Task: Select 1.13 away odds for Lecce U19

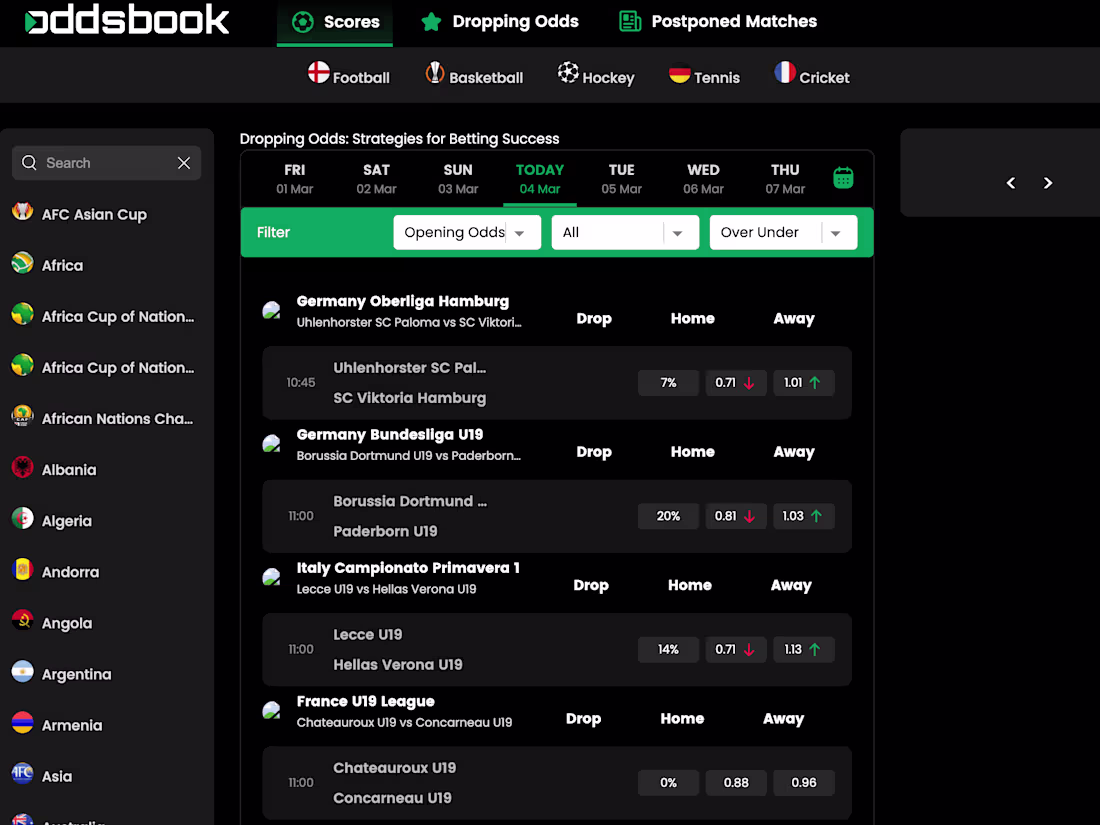Action: click(x=803, y=649)
